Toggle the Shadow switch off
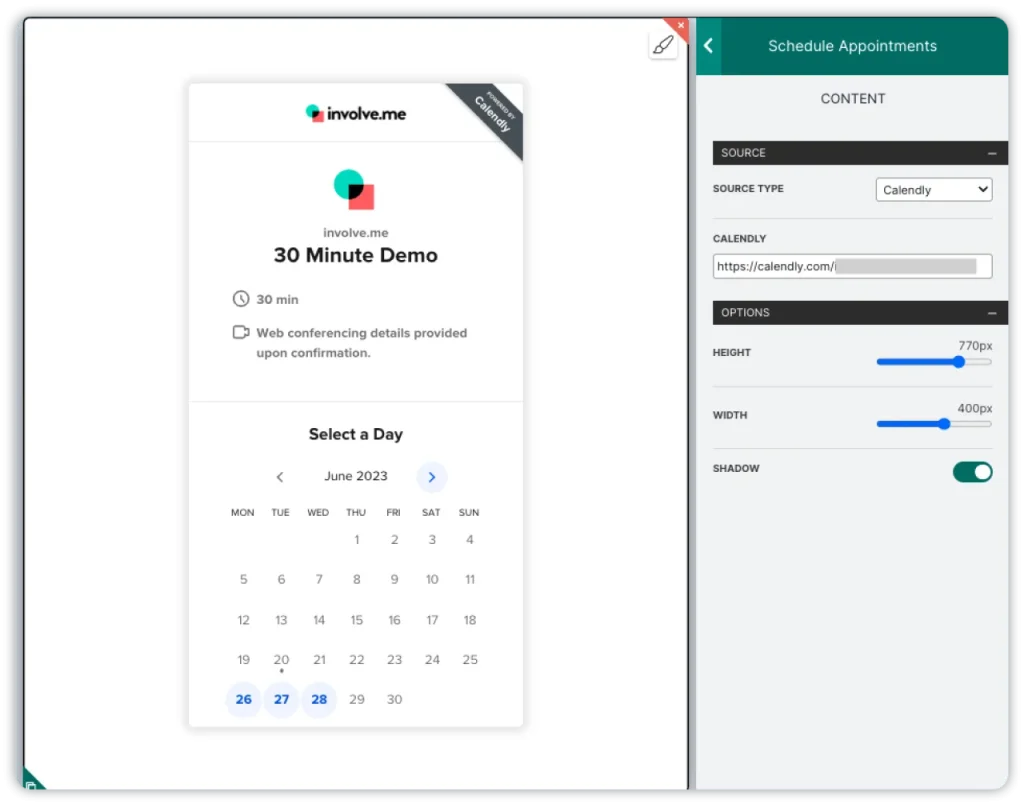 (x=972, y=472)
